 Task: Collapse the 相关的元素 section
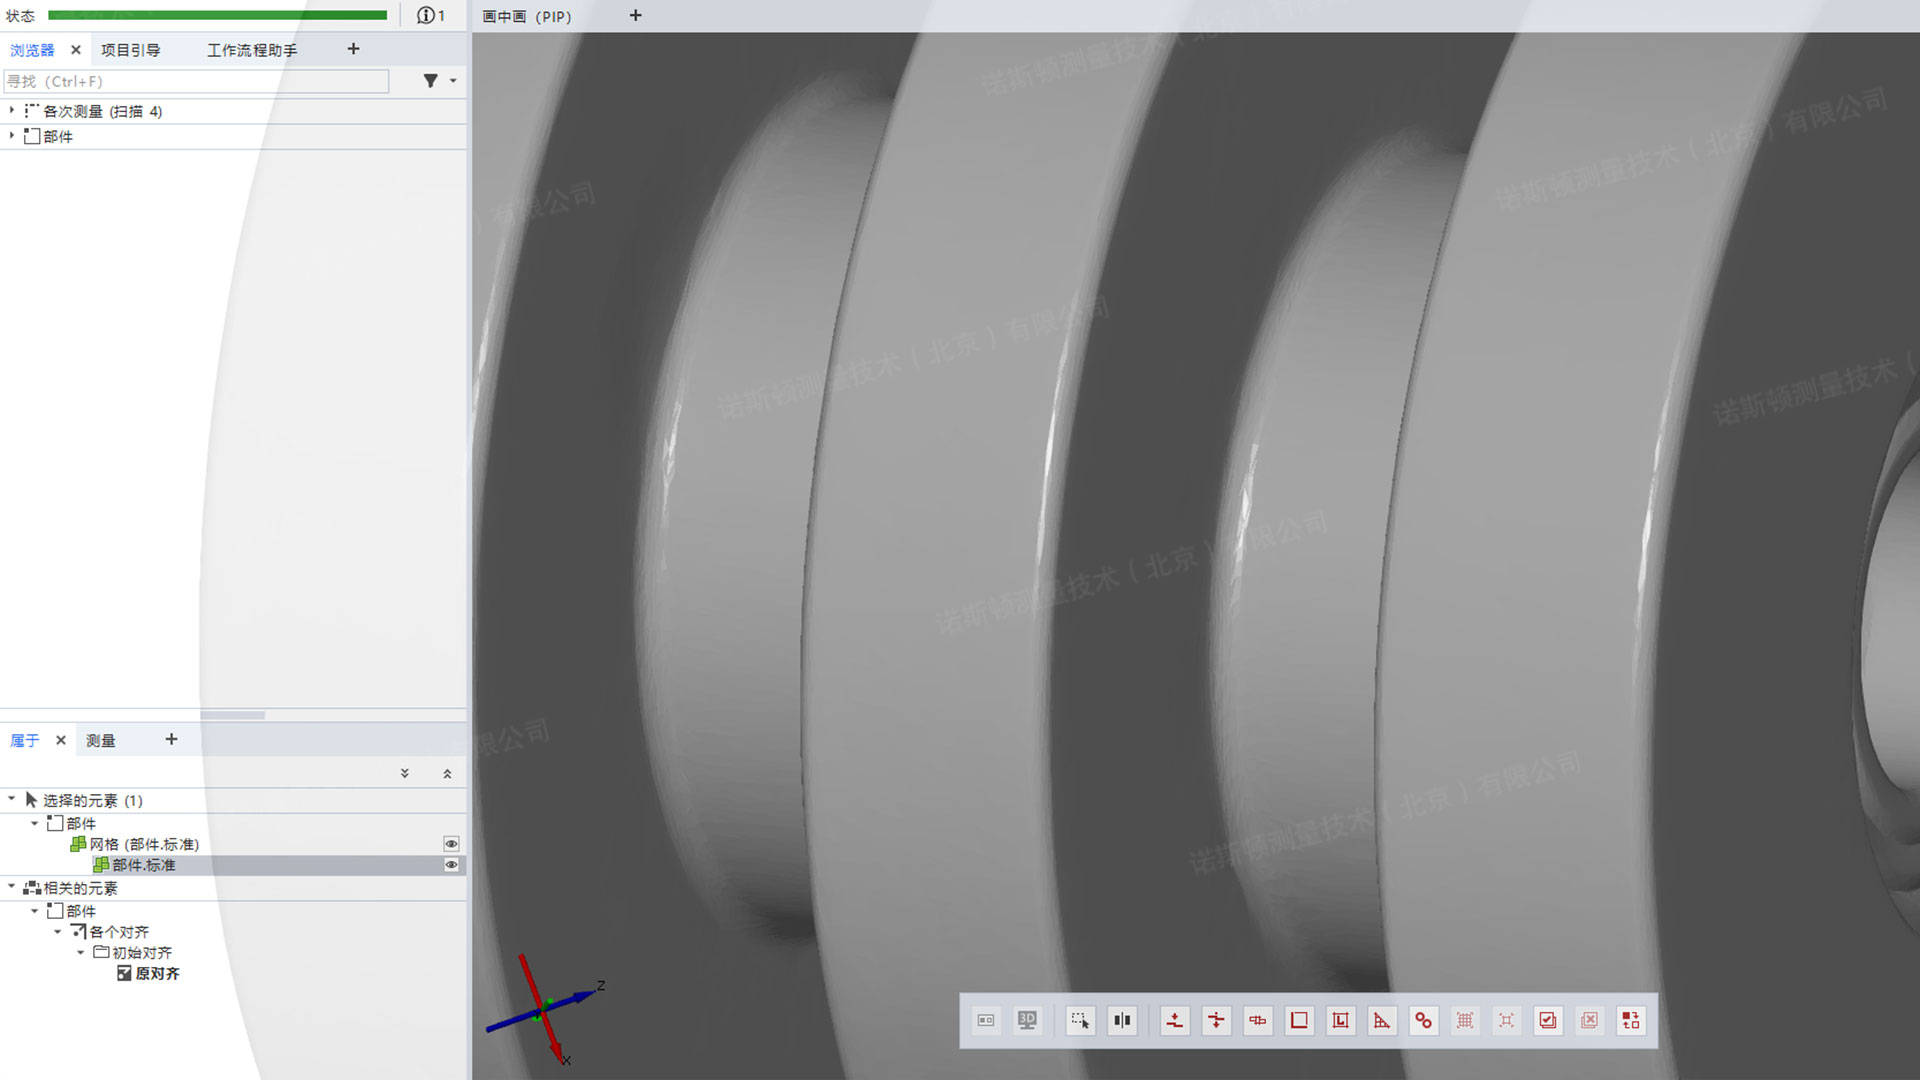pyautogui.click(x=12, y=886)
